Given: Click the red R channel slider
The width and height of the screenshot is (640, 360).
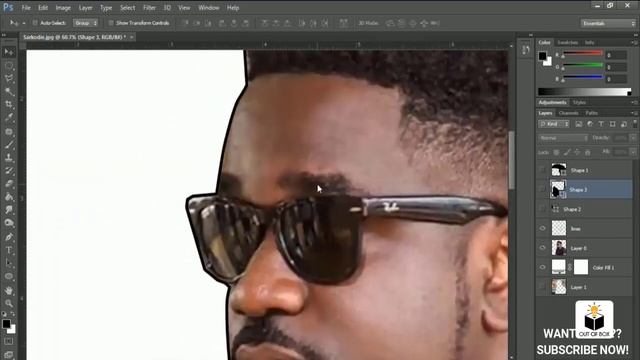Looking at the screenshot, I should pyautogui.click(x=583, y=54).
